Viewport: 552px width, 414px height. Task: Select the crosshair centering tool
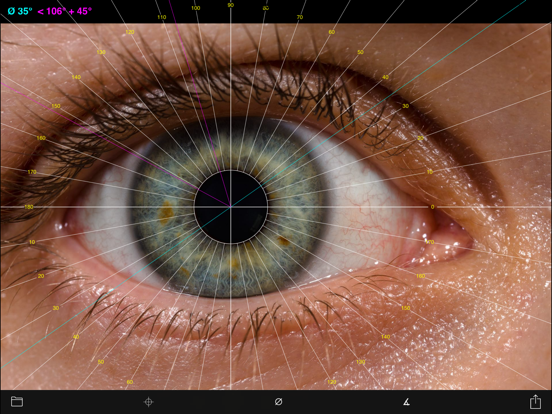click(x=149, y=402)
